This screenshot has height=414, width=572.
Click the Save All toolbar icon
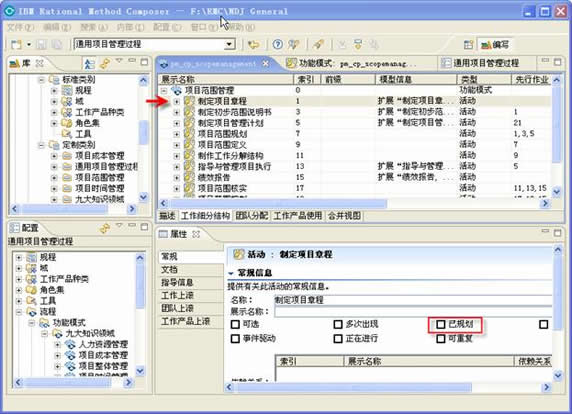coord(56,45)
